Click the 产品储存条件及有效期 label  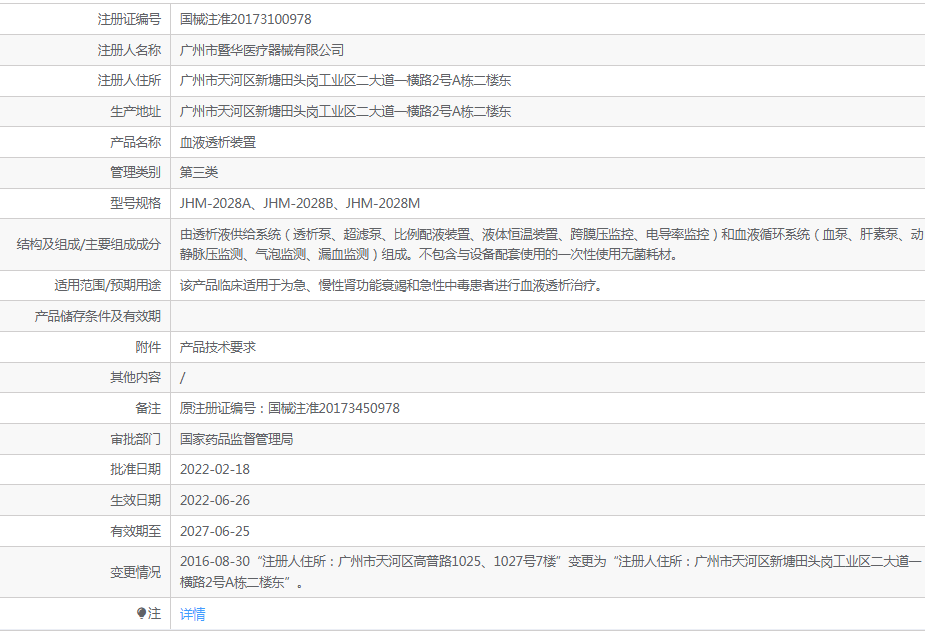click(x=97, y=316)
